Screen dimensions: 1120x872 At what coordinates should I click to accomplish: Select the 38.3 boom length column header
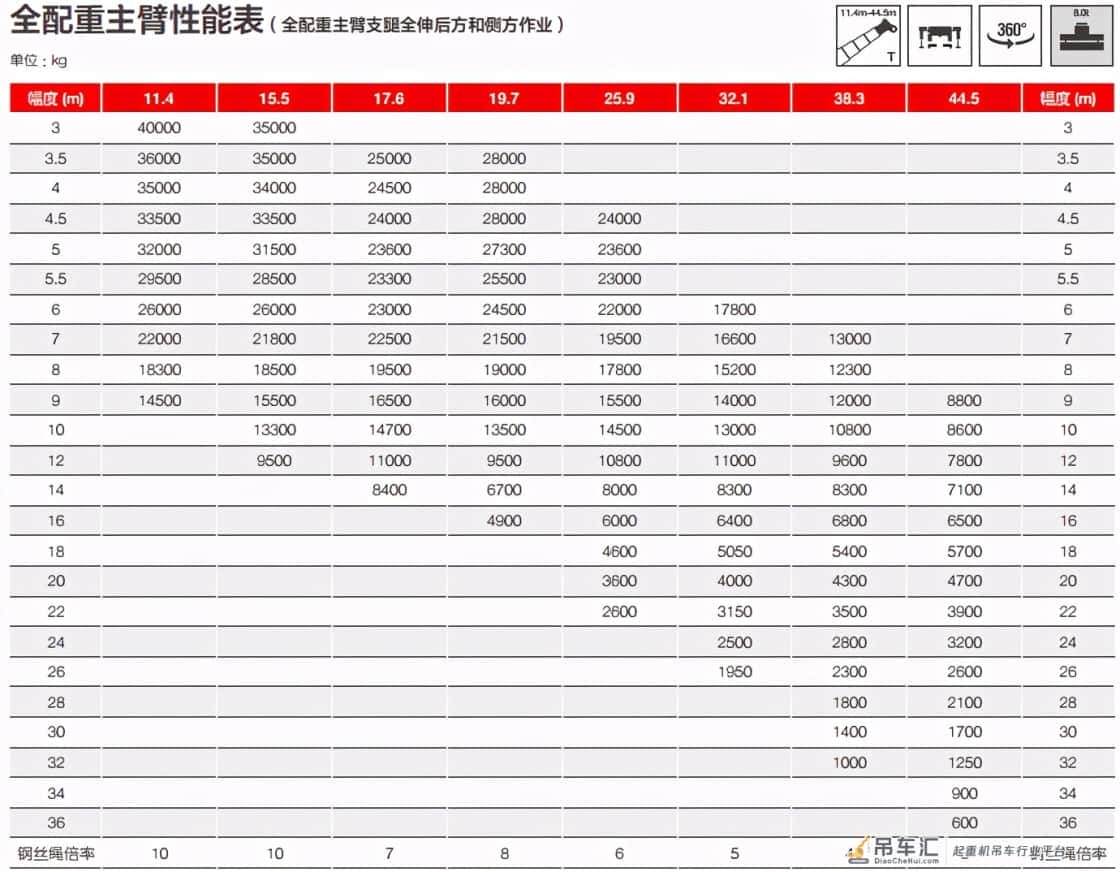tap(849, 98)
